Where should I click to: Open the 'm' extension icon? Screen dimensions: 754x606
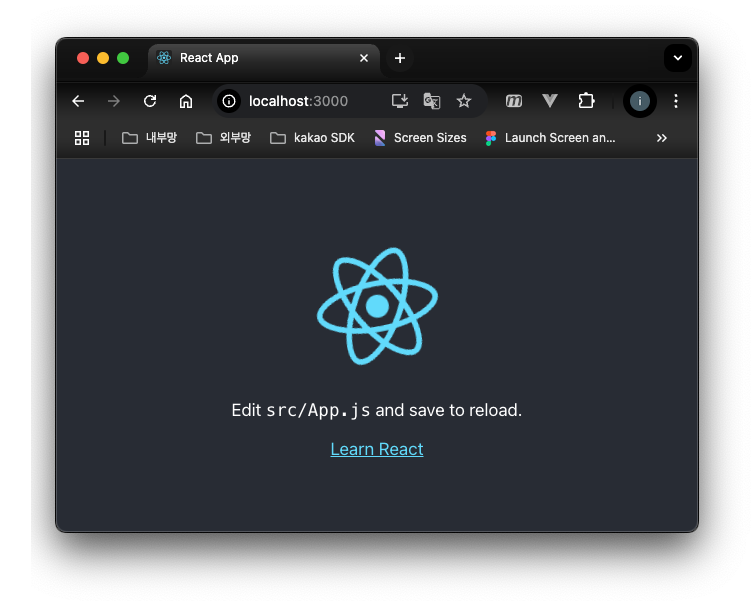point(514,101)
